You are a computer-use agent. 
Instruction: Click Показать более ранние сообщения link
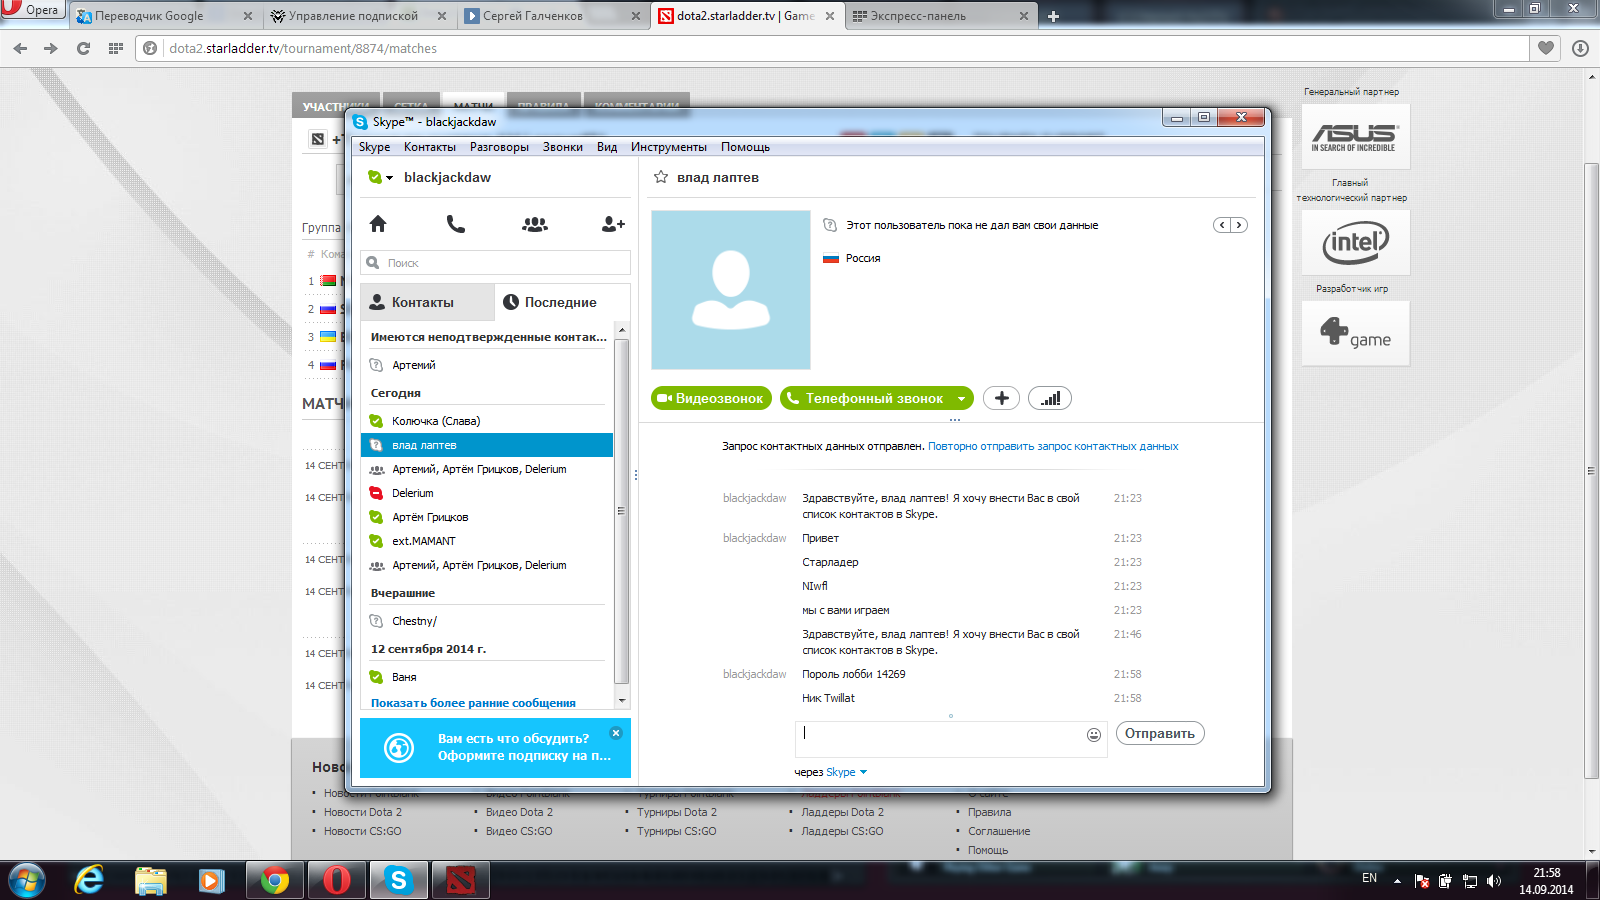pyautogui.click(x=473, y=703)
